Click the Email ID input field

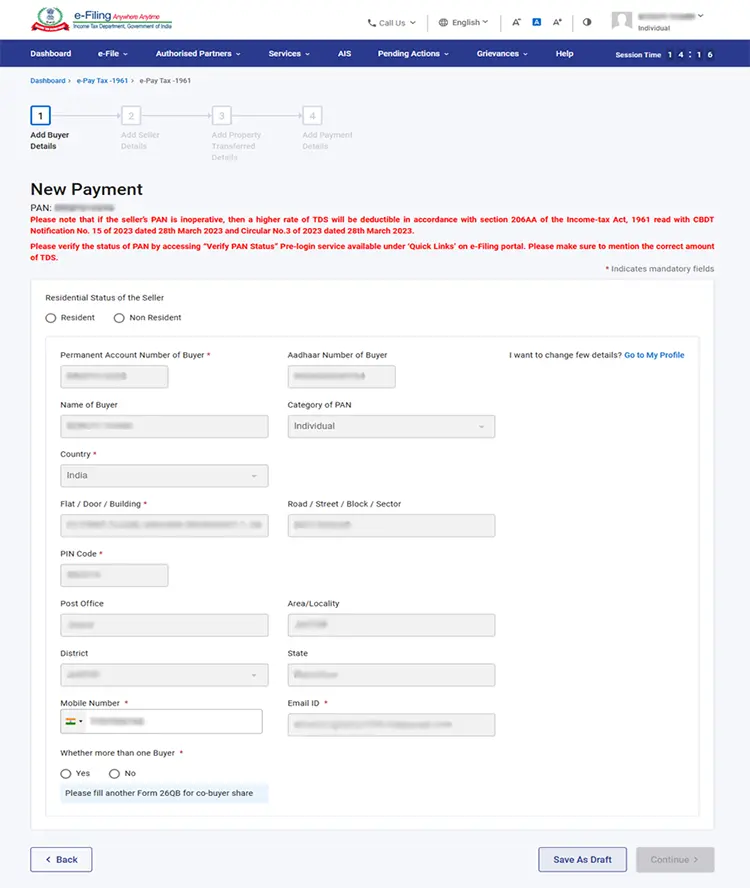[391, 725]
